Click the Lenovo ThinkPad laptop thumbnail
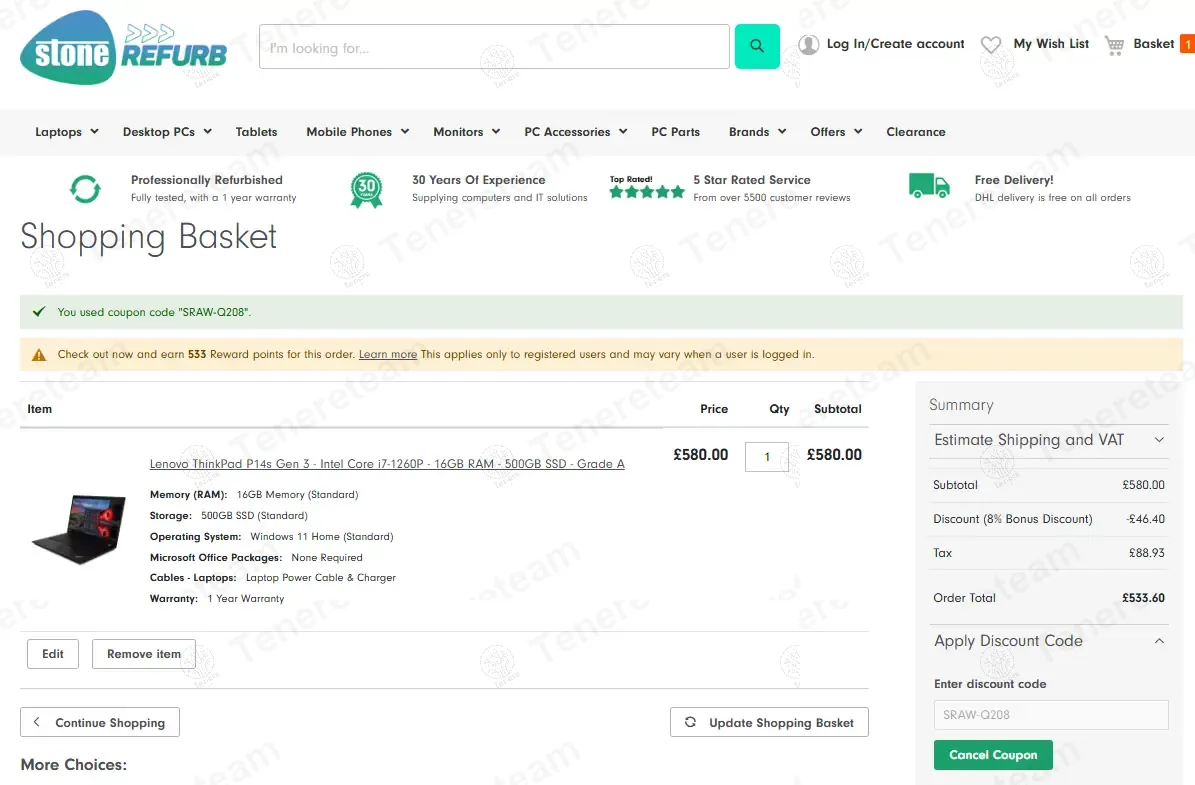The height and width of the screenshot is (785, 1195). tap(78, 529)
